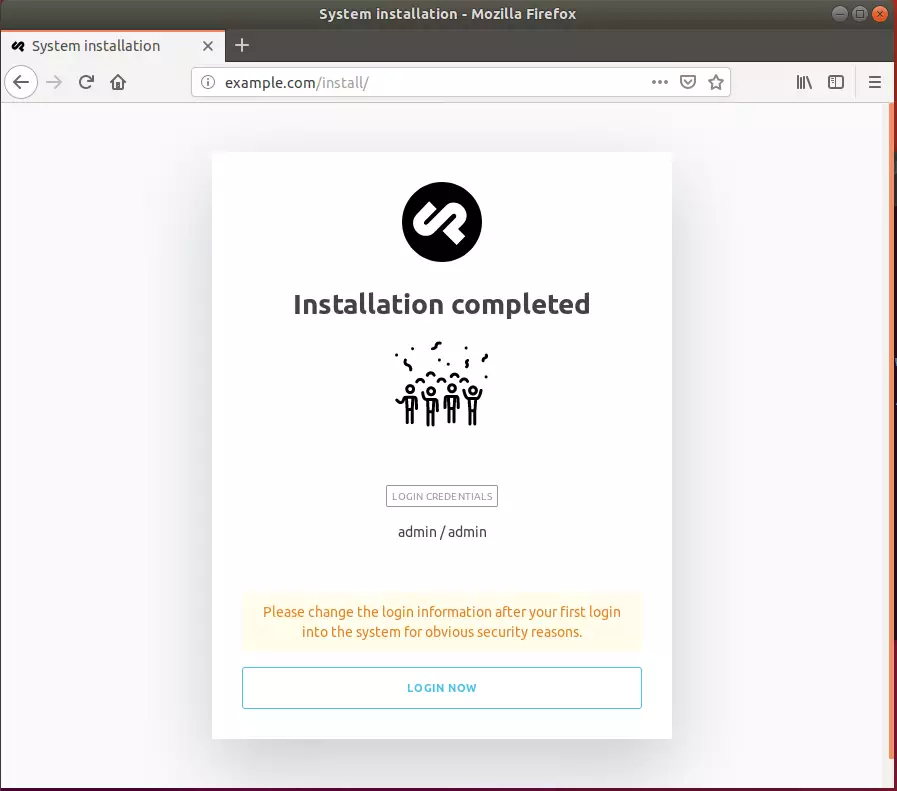
Task: Close the Firefox window
Action: point(880,14)
